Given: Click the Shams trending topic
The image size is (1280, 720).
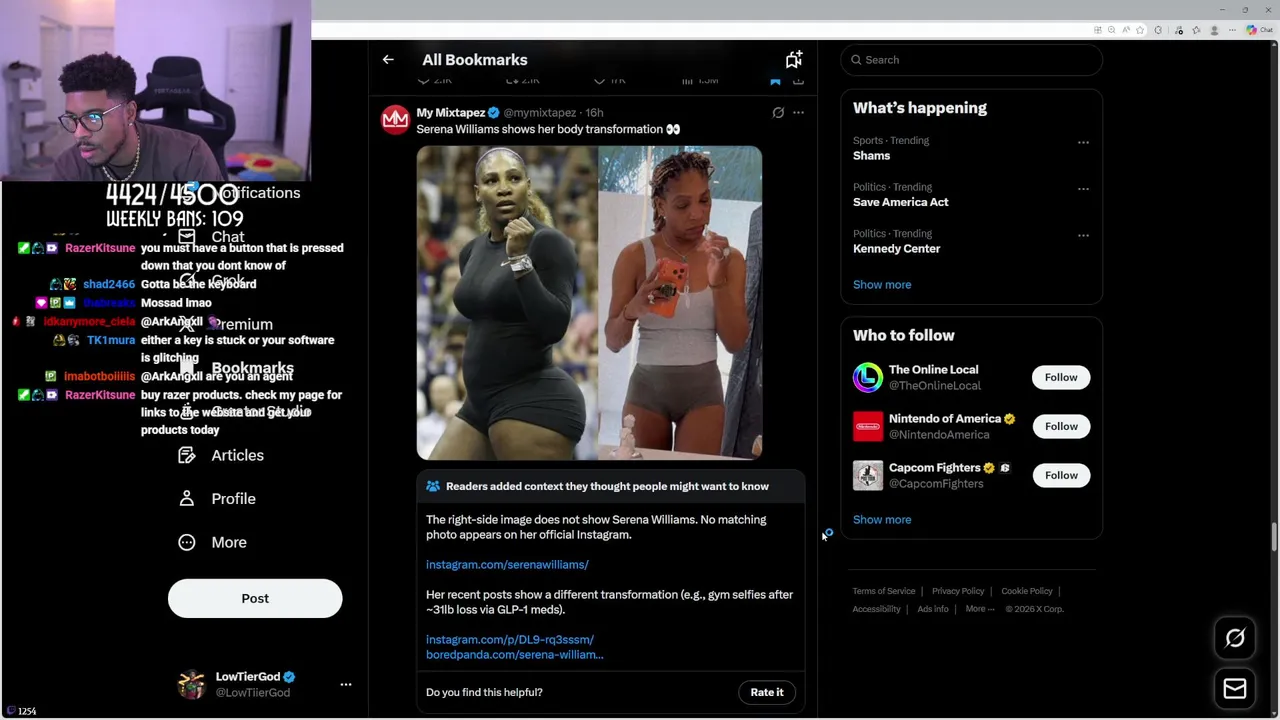Looking at the screenshot, I should pos(871,156).
